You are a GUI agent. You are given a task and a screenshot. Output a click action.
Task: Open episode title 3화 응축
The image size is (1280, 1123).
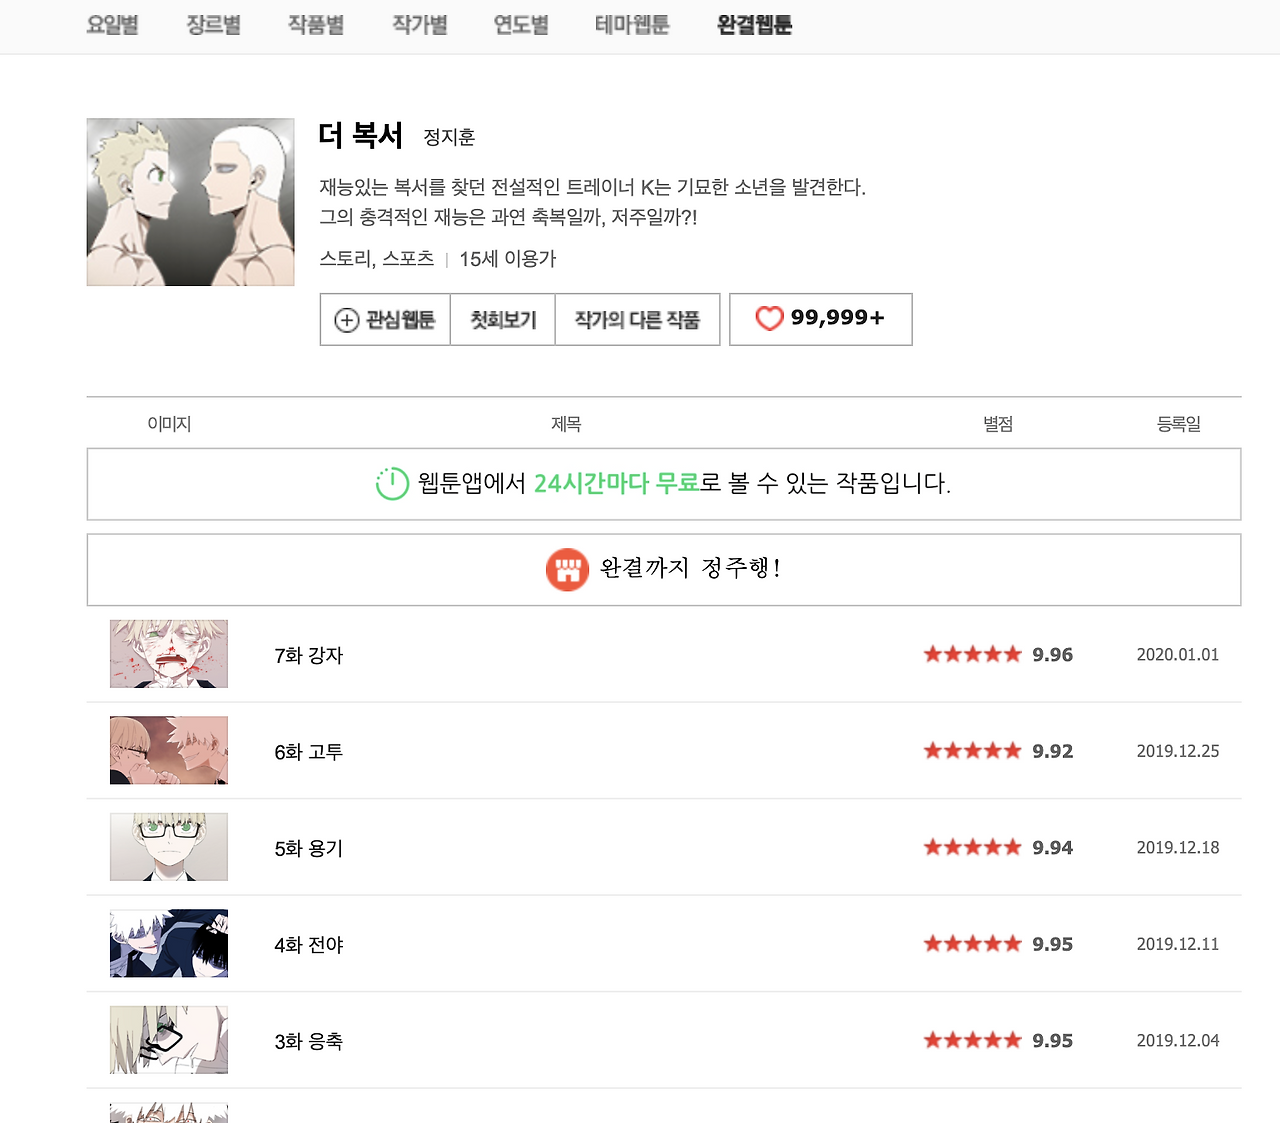[309, 1042]
